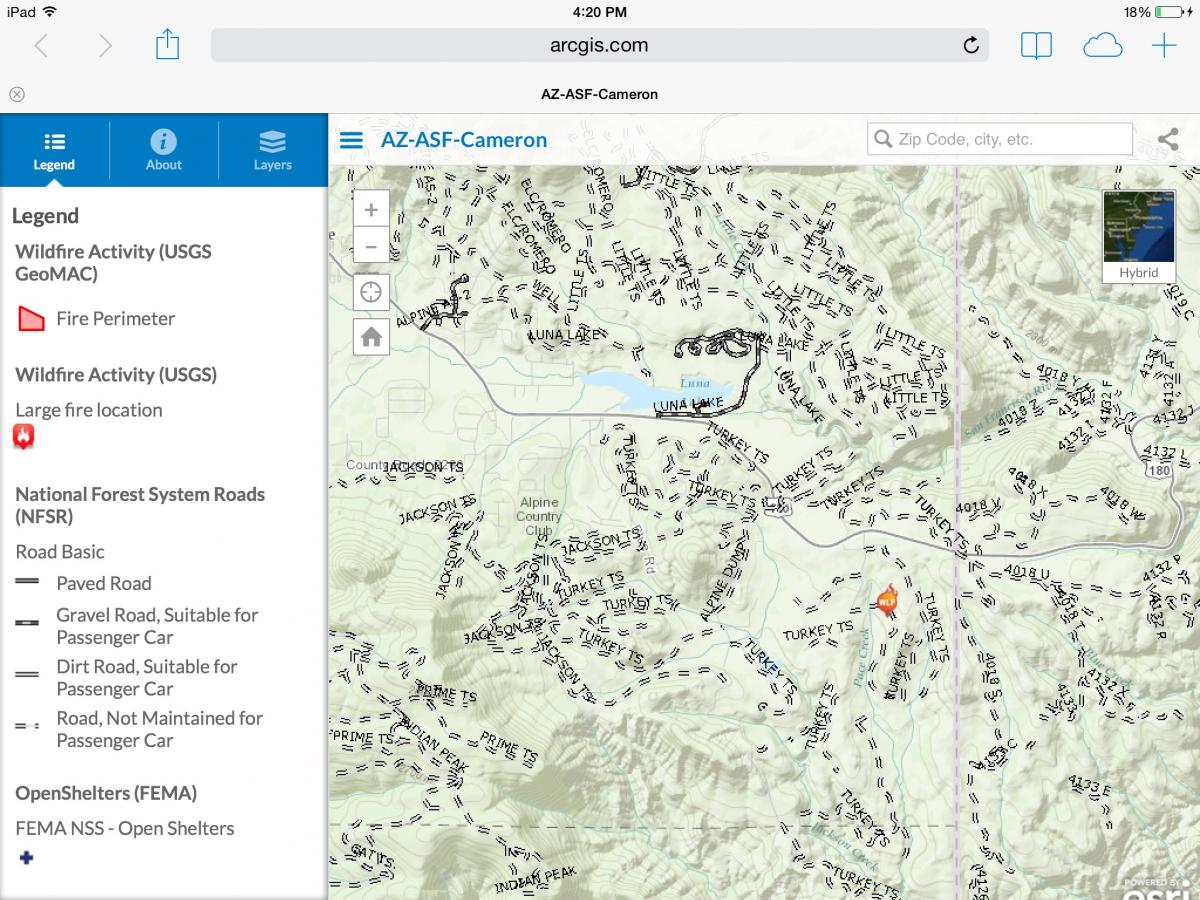Select the Fire Perimeter legend label

pos(116,319)
